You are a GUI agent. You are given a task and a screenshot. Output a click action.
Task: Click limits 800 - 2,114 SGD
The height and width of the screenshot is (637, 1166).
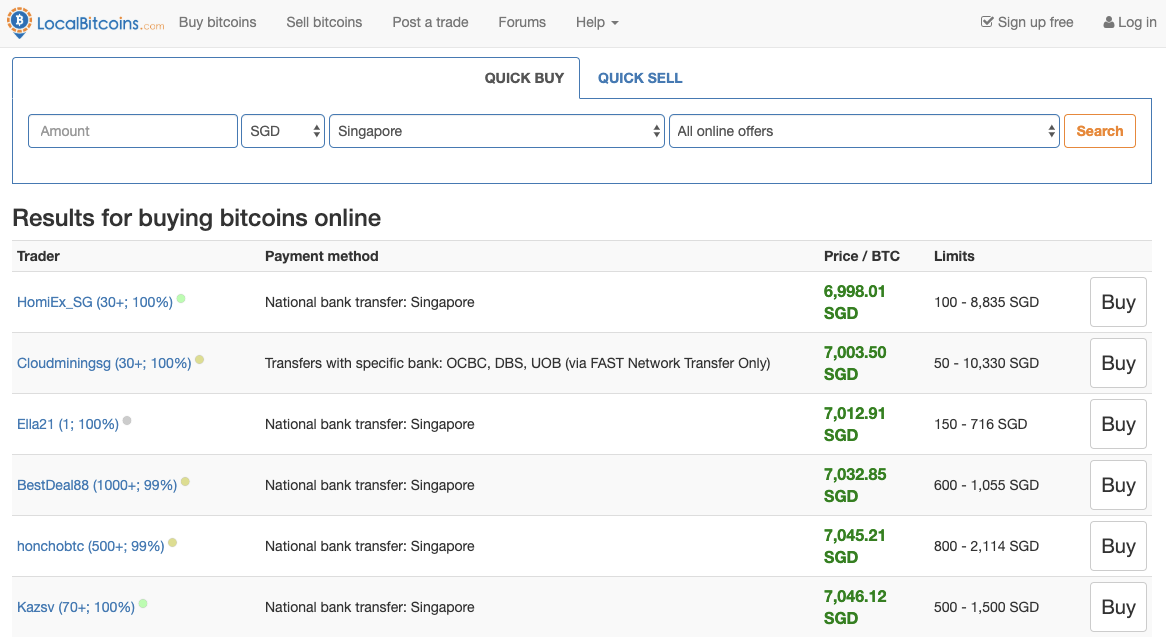[x=986, y=546]
